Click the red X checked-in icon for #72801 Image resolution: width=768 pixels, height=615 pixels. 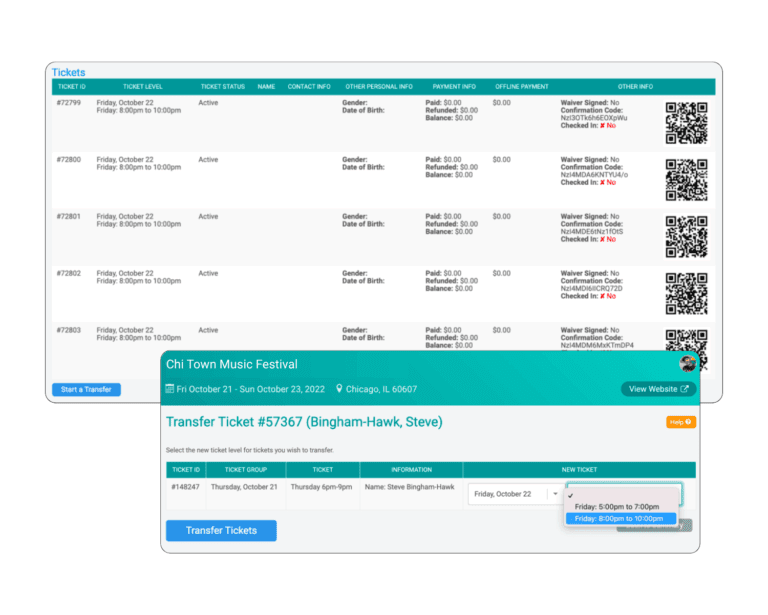pos(602,239)
